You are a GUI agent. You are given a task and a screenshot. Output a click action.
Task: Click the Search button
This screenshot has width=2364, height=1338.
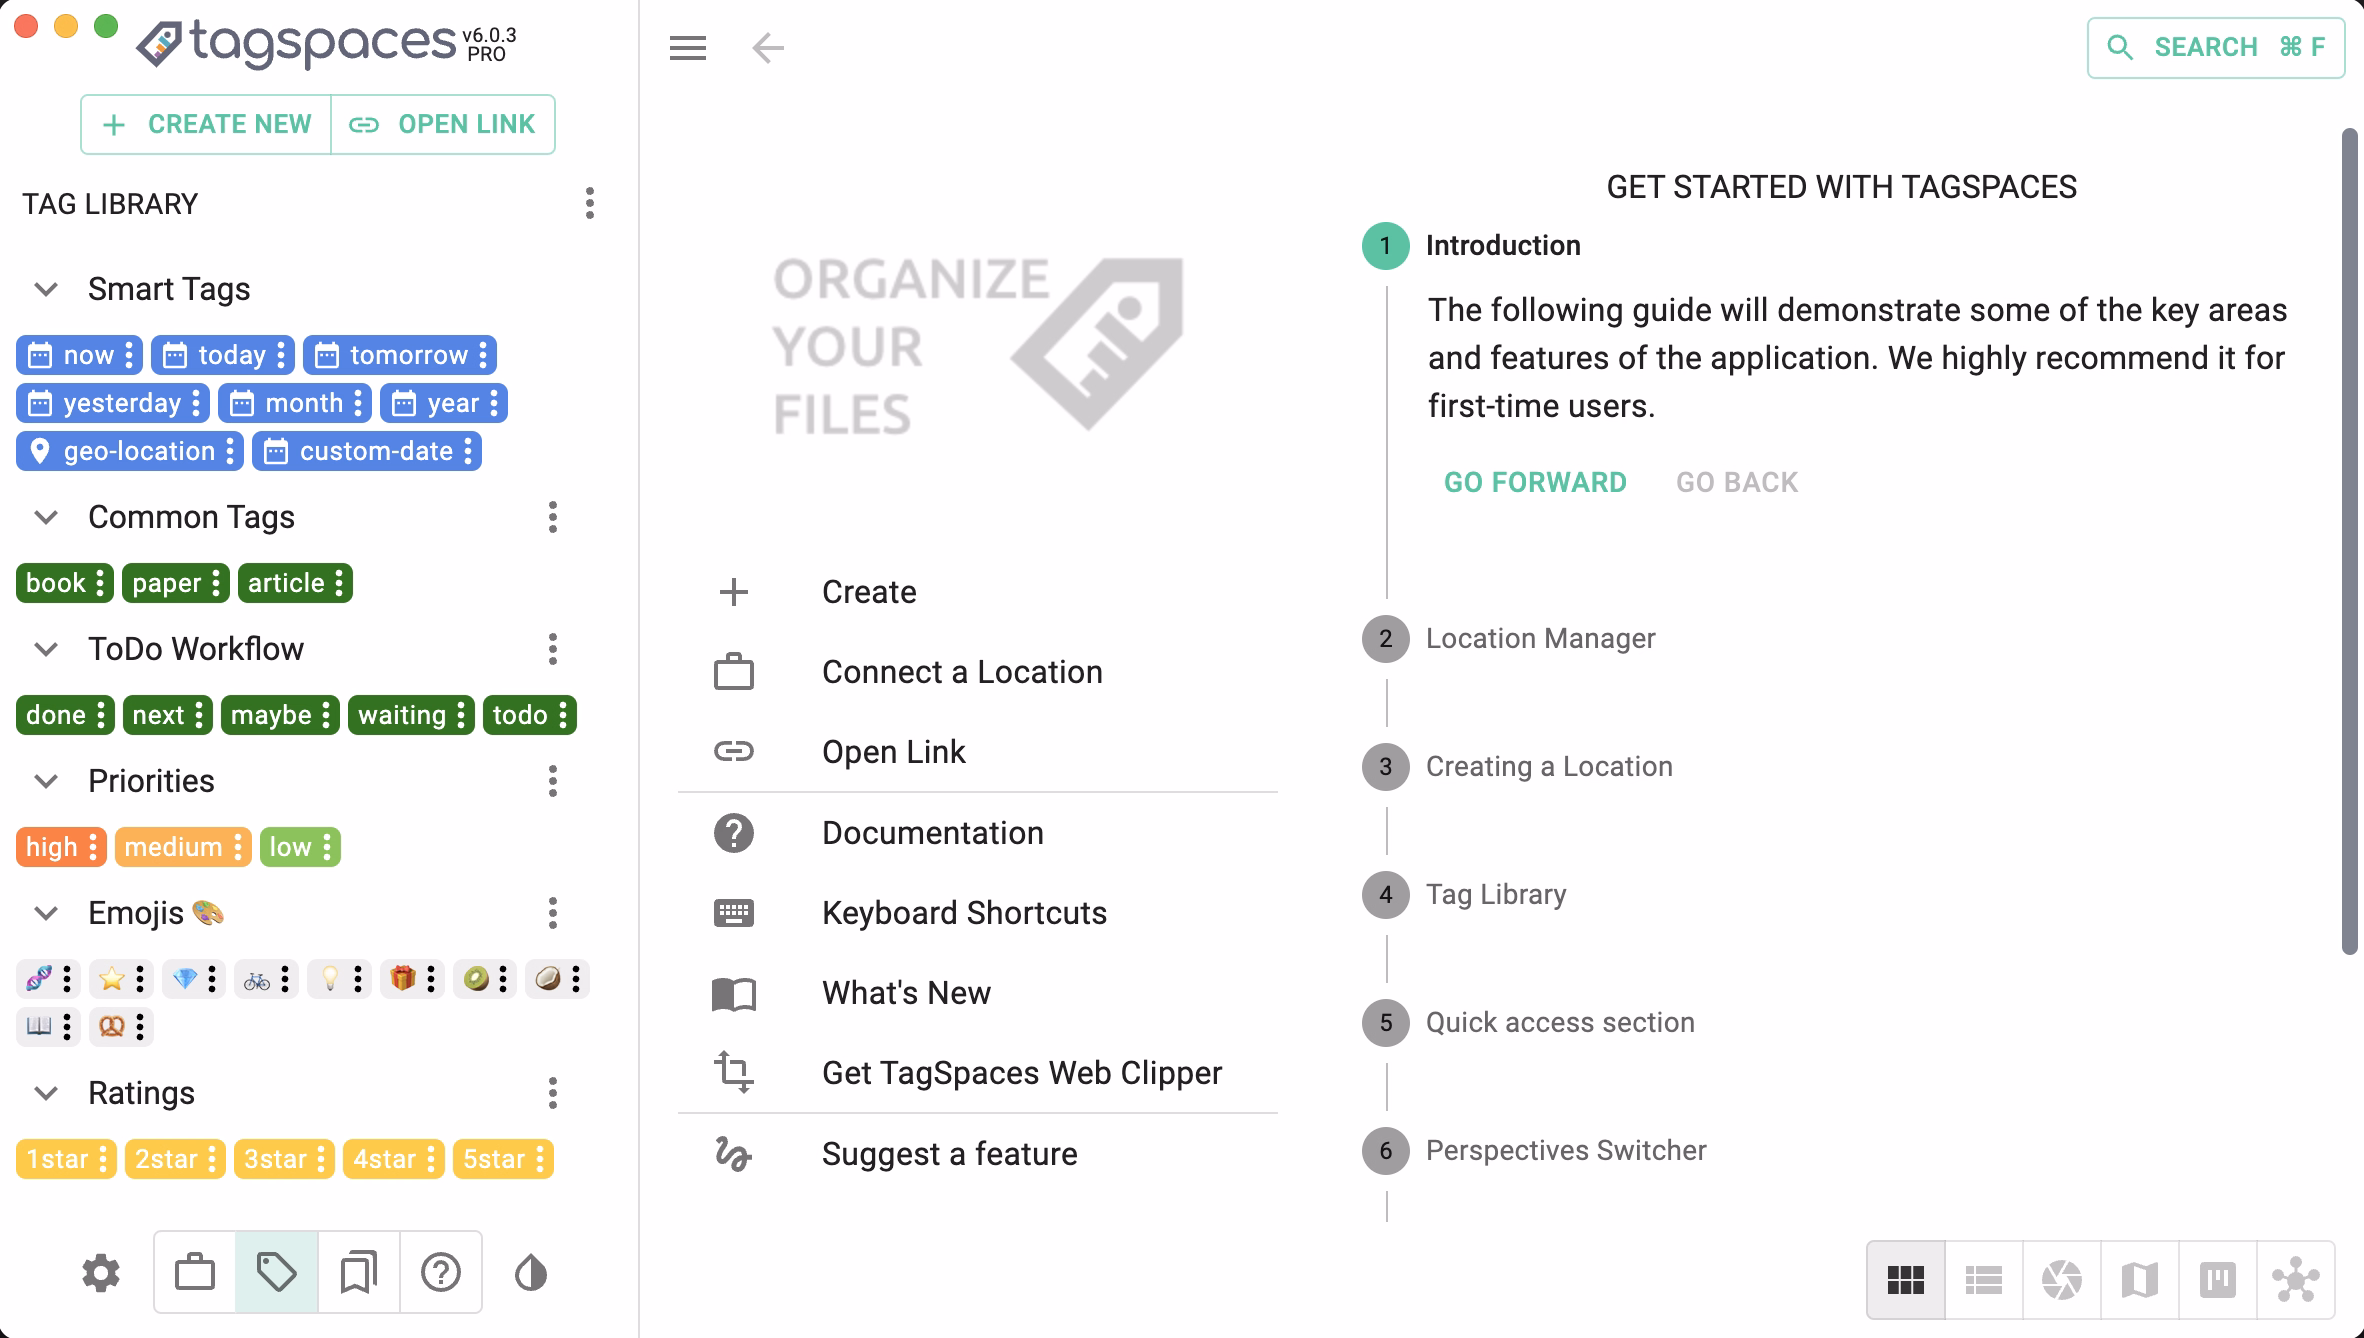(x=2216, y=47)
